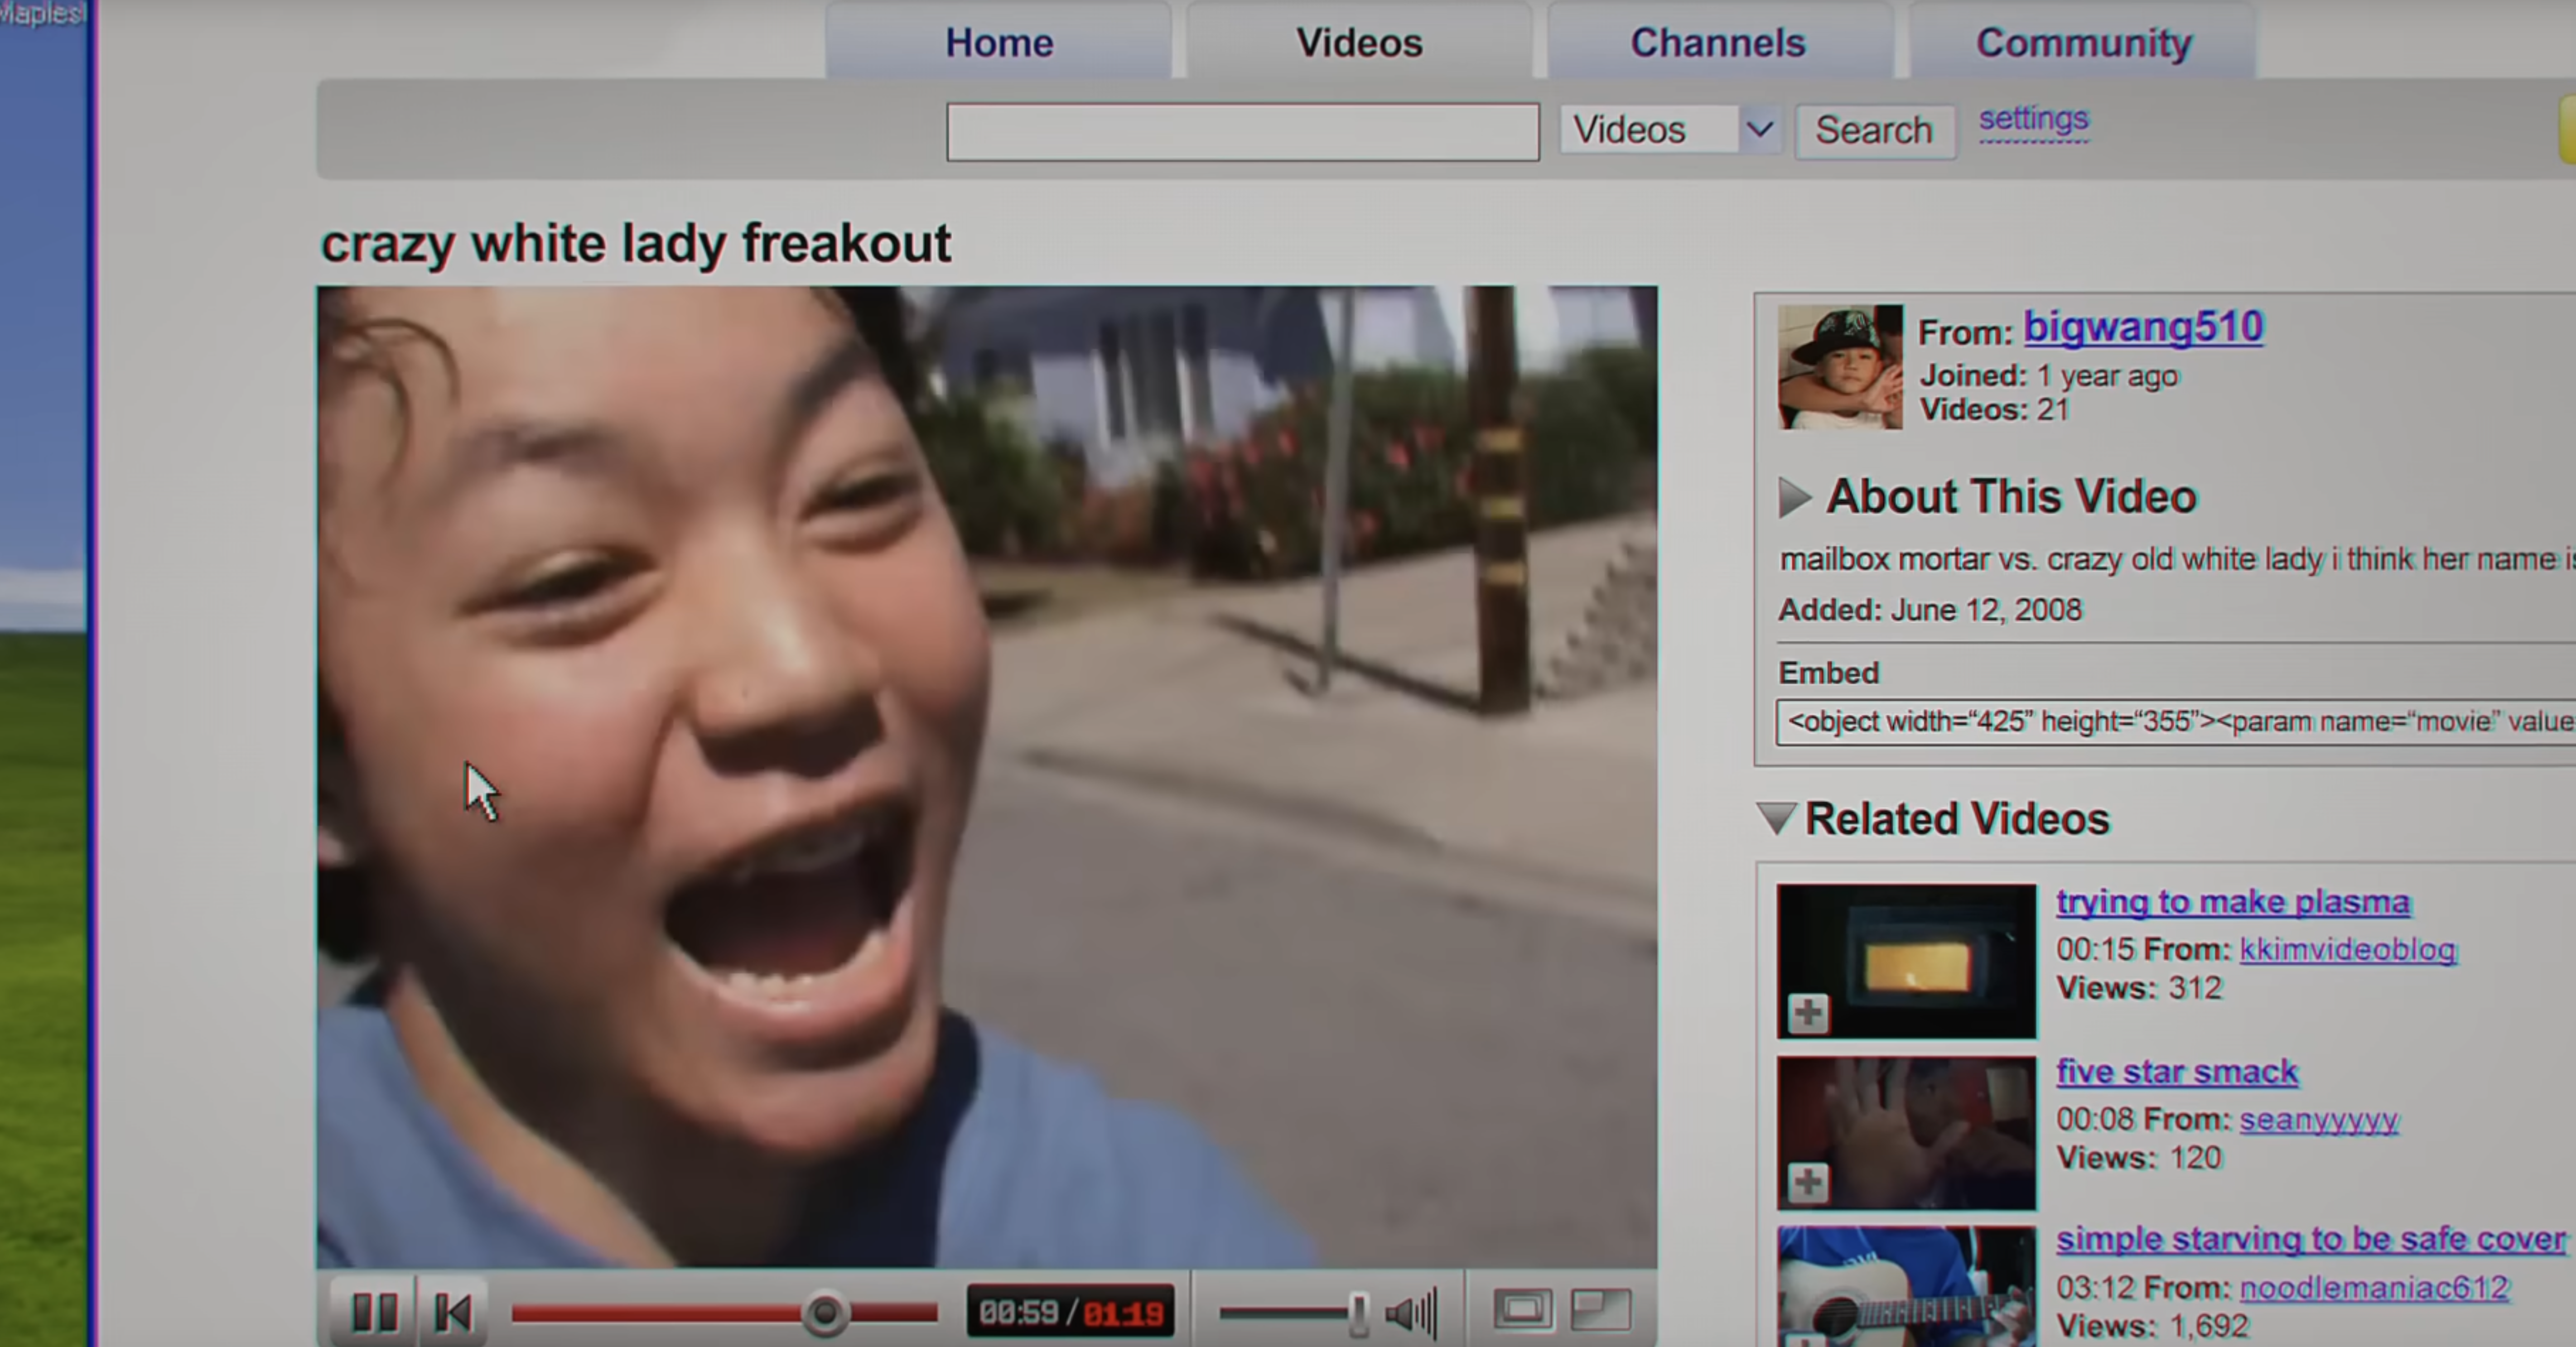Viewport: 2576px width, 1347px height.
Task: Click the 'Joined: 1 year ago' text
Action: 2048,376
